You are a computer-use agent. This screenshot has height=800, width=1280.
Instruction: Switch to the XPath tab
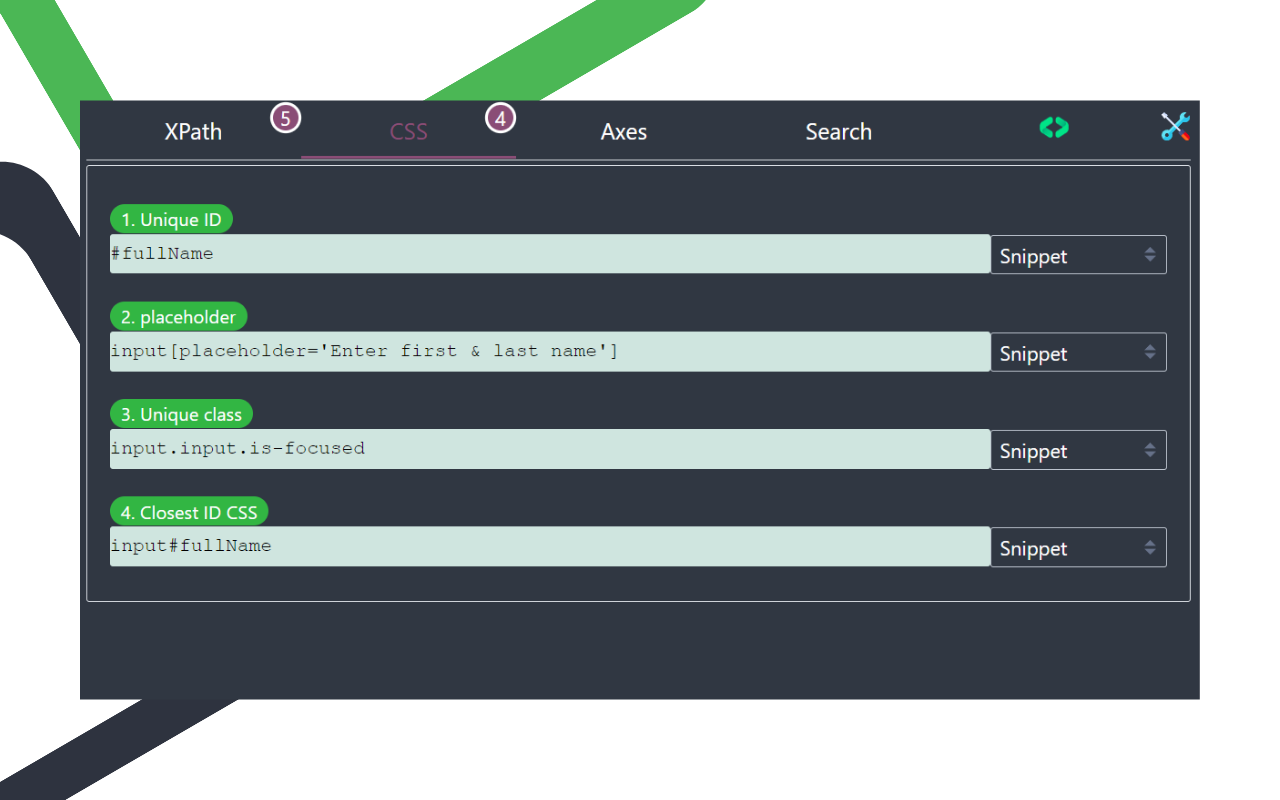tap(193, 131)
